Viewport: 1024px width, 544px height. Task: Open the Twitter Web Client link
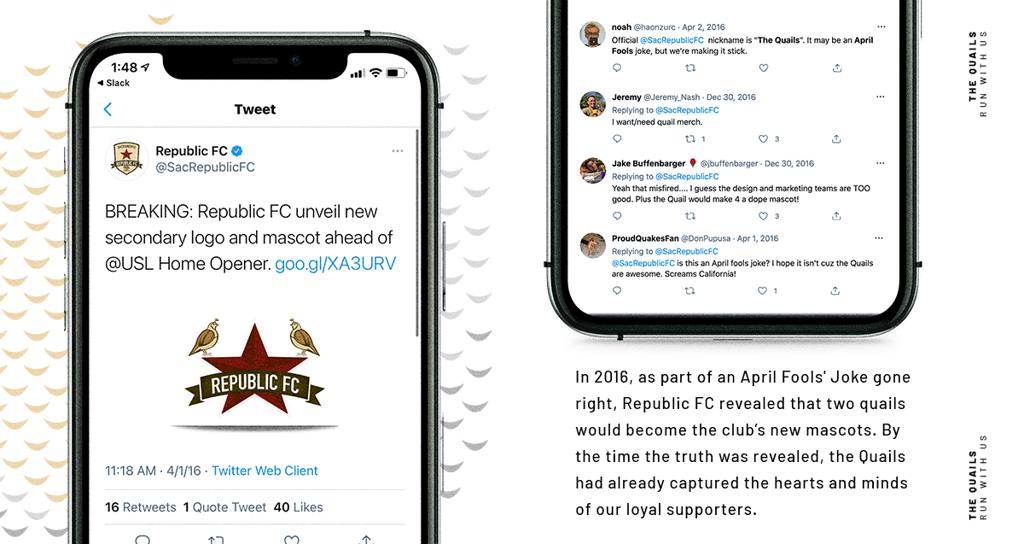coord(264,471)
